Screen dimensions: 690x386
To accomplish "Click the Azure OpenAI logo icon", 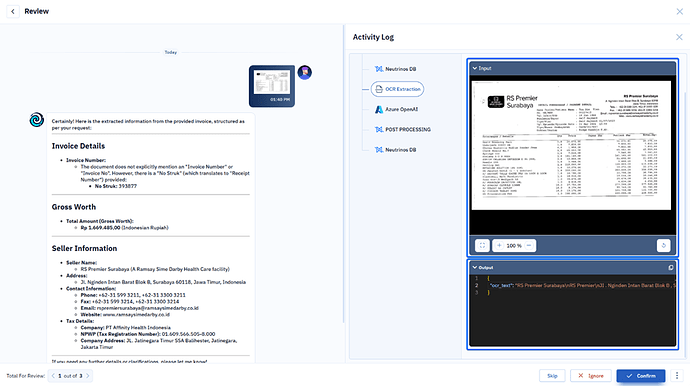I will (x=378, y=109).
